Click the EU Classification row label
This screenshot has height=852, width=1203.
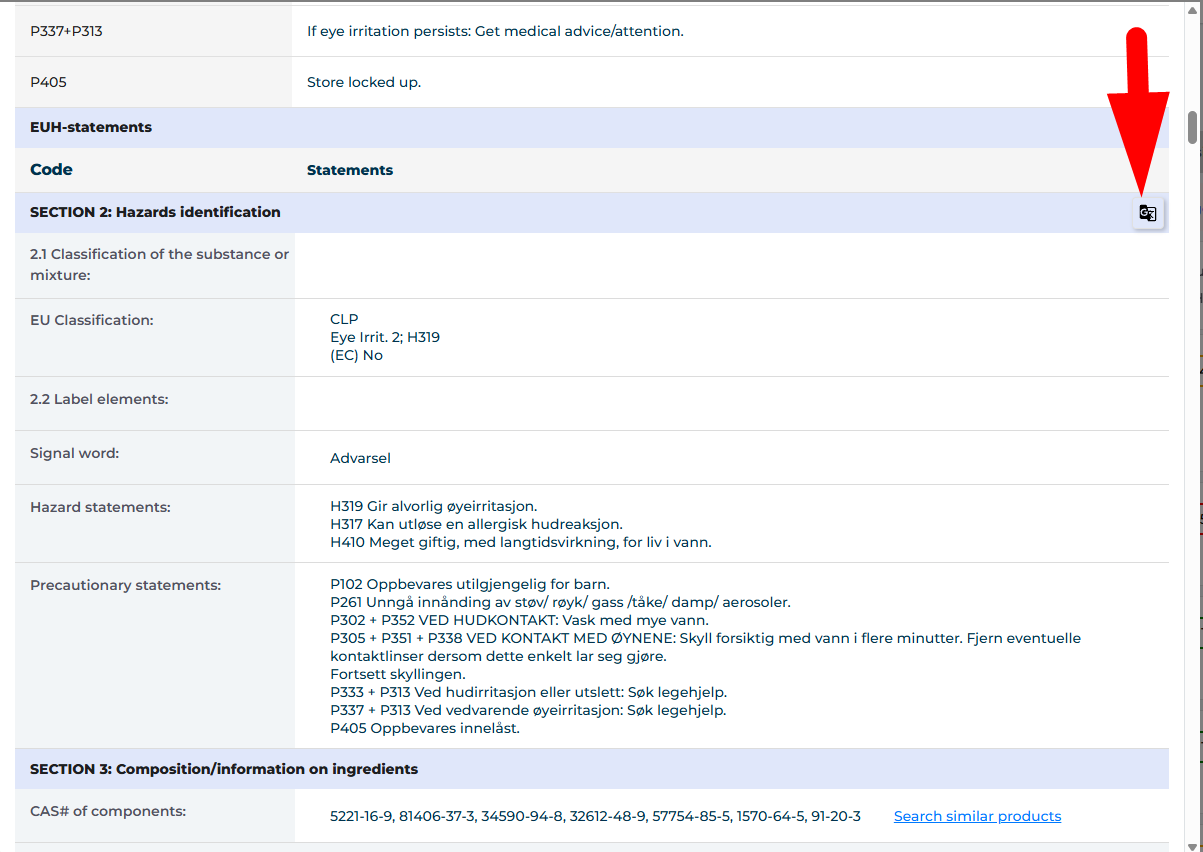pos(92,320)
